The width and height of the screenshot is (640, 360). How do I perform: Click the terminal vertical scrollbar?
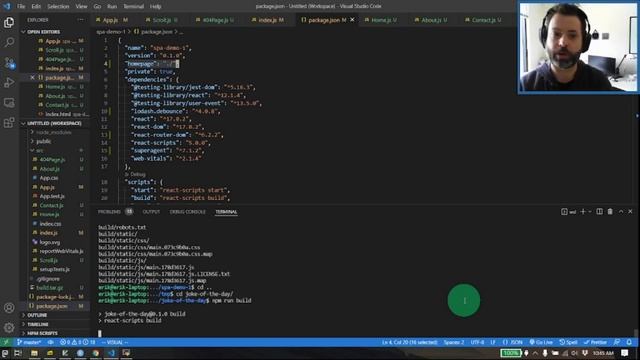click(x=636, y=333)
